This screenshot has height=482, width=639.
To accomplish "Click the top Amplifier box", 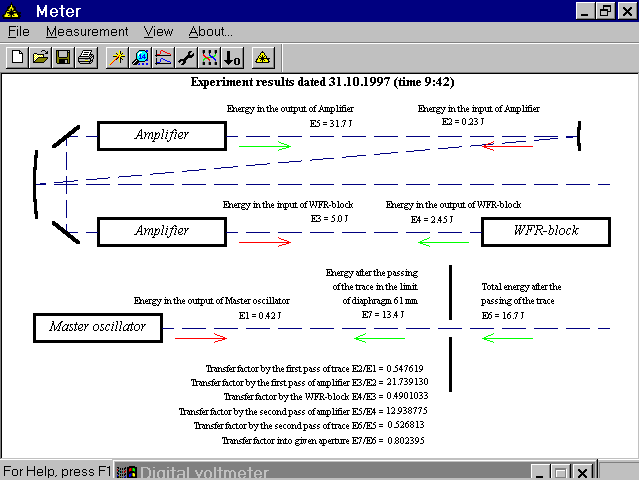I will pyautogui.click(x=162, y=136).
